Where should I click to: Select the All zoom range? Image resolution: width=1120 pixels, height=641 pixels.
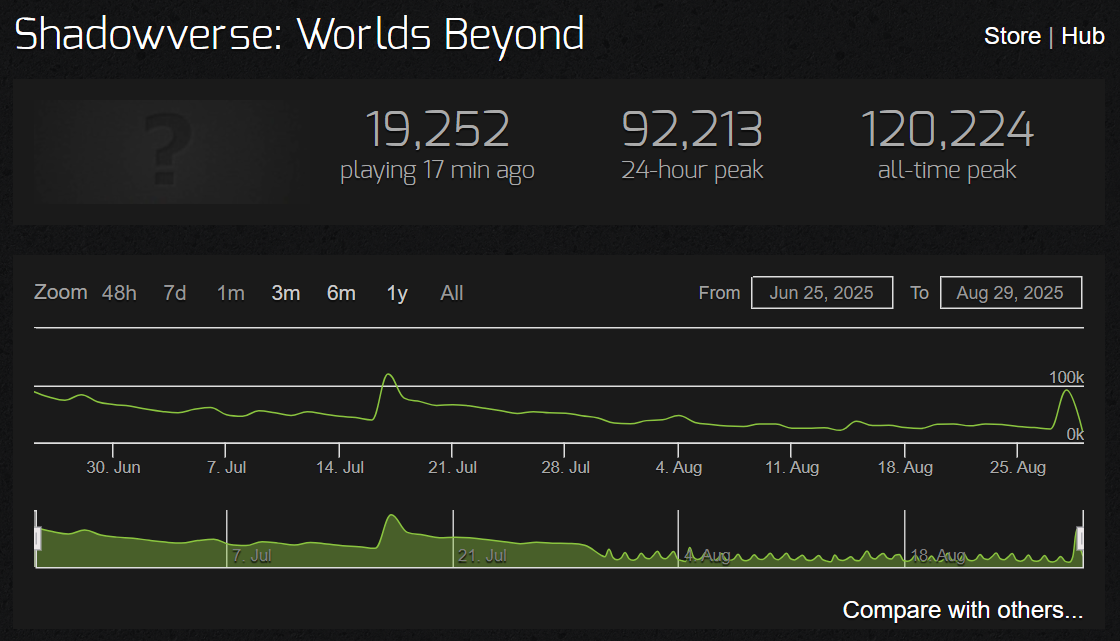451,293
